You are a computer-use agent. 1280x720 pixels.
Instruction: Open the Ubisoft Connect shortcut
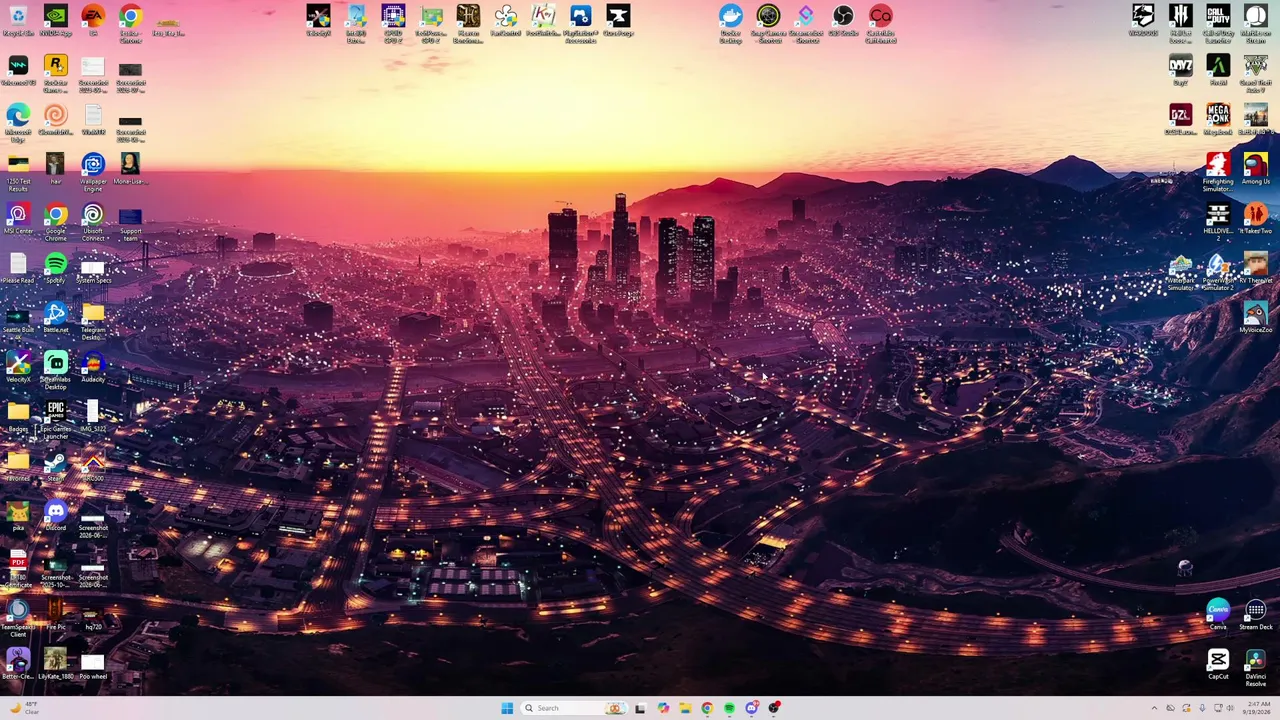pos(93,223)
